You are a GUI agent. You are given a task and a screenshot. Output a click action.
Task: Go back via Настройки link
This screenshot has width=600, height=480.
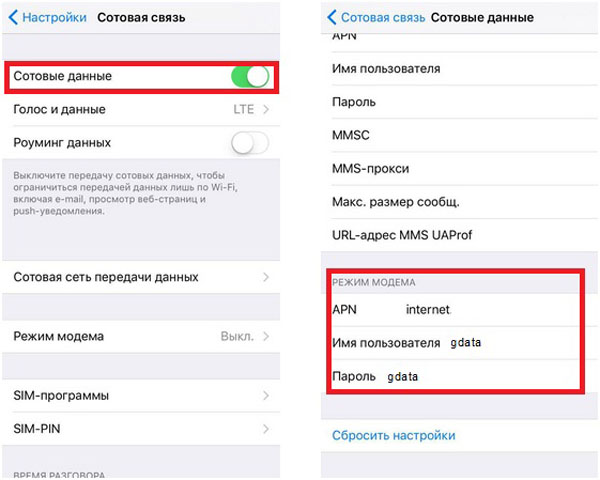pos(54,18)
